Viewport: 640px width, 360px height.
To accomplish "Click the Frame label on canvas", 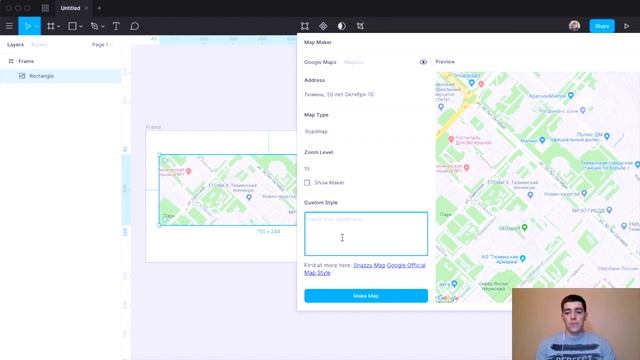I will (153, 127).
